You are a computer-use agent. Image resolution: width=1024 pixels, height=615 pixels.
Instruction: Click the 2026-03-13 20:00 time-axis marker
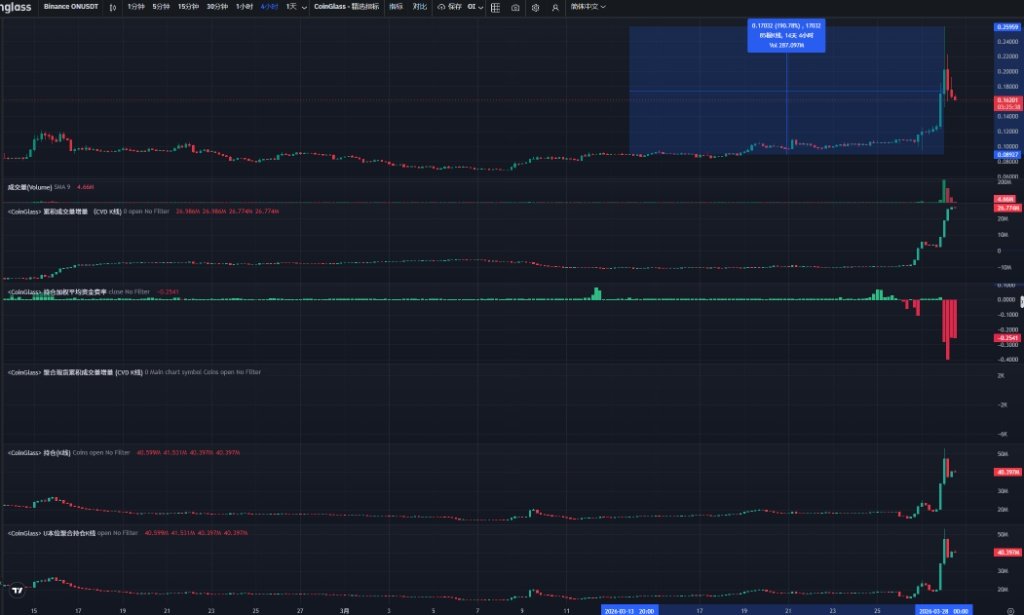click(630, 610)
